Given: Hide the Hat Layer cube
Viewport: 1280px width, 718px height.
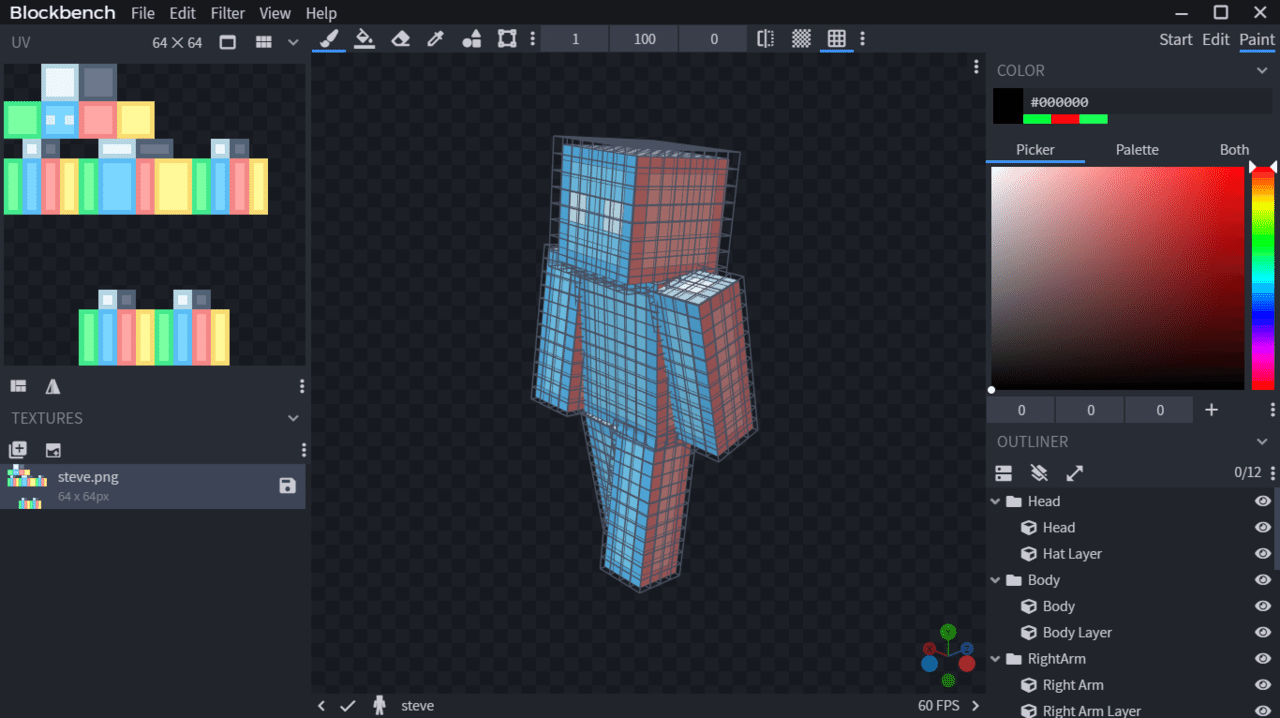Looking at the screenshot, I should click(x=1263, y=554).
